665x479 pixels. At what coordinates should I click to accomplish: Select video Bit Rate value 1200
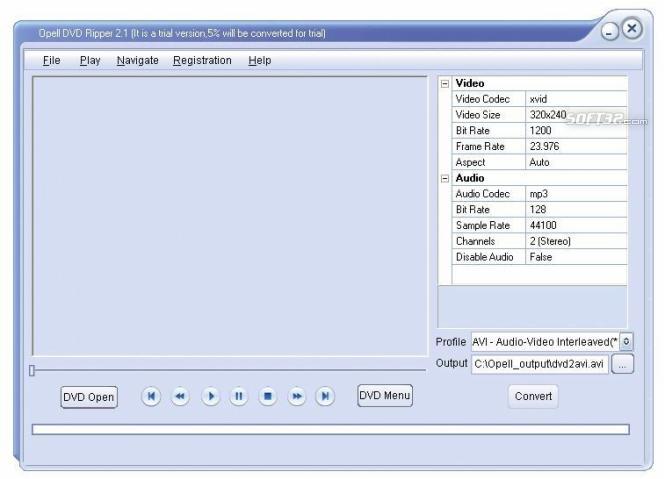pyautogui.click(x=576, y=131)
